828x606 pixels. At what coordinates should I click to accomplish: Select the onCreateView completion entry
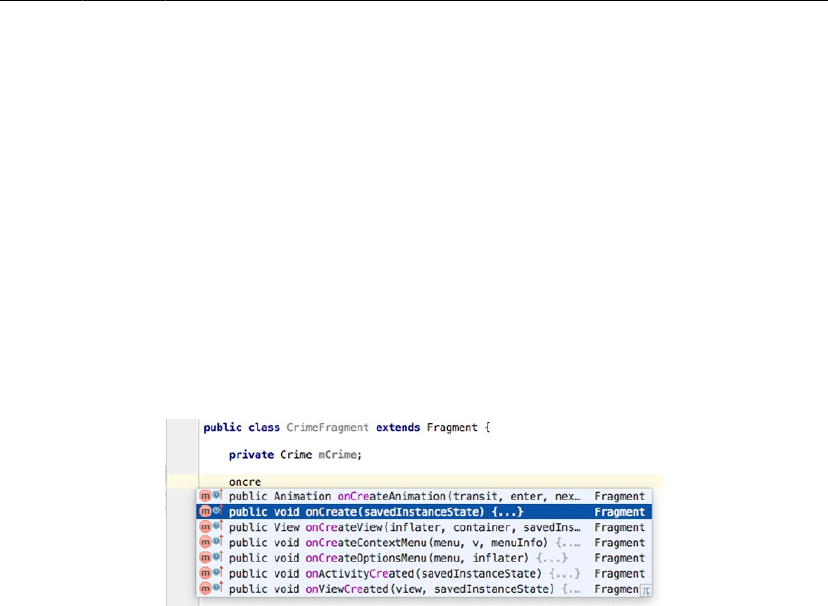point(424,527)
